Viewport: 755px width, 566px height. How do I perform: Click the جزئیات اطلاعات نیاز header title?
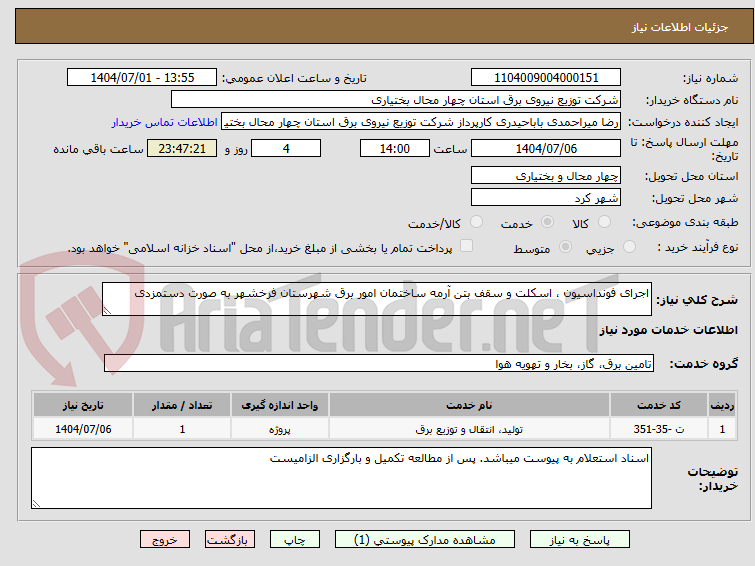pyautogui.click(x=680, y=27)
